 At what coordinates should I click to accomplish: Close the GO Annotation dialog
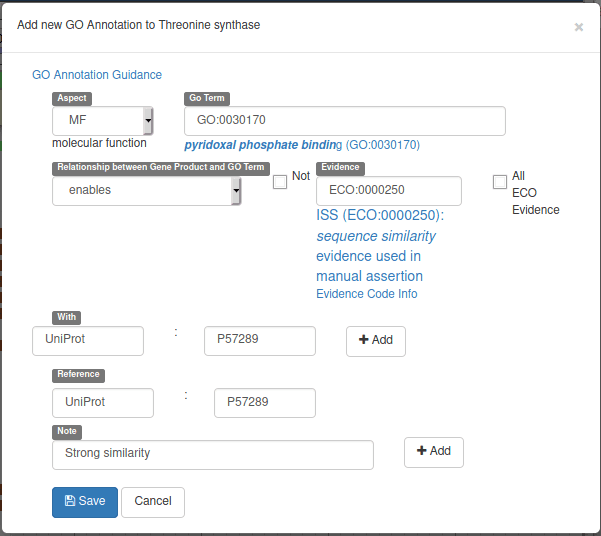click(578, 27)
